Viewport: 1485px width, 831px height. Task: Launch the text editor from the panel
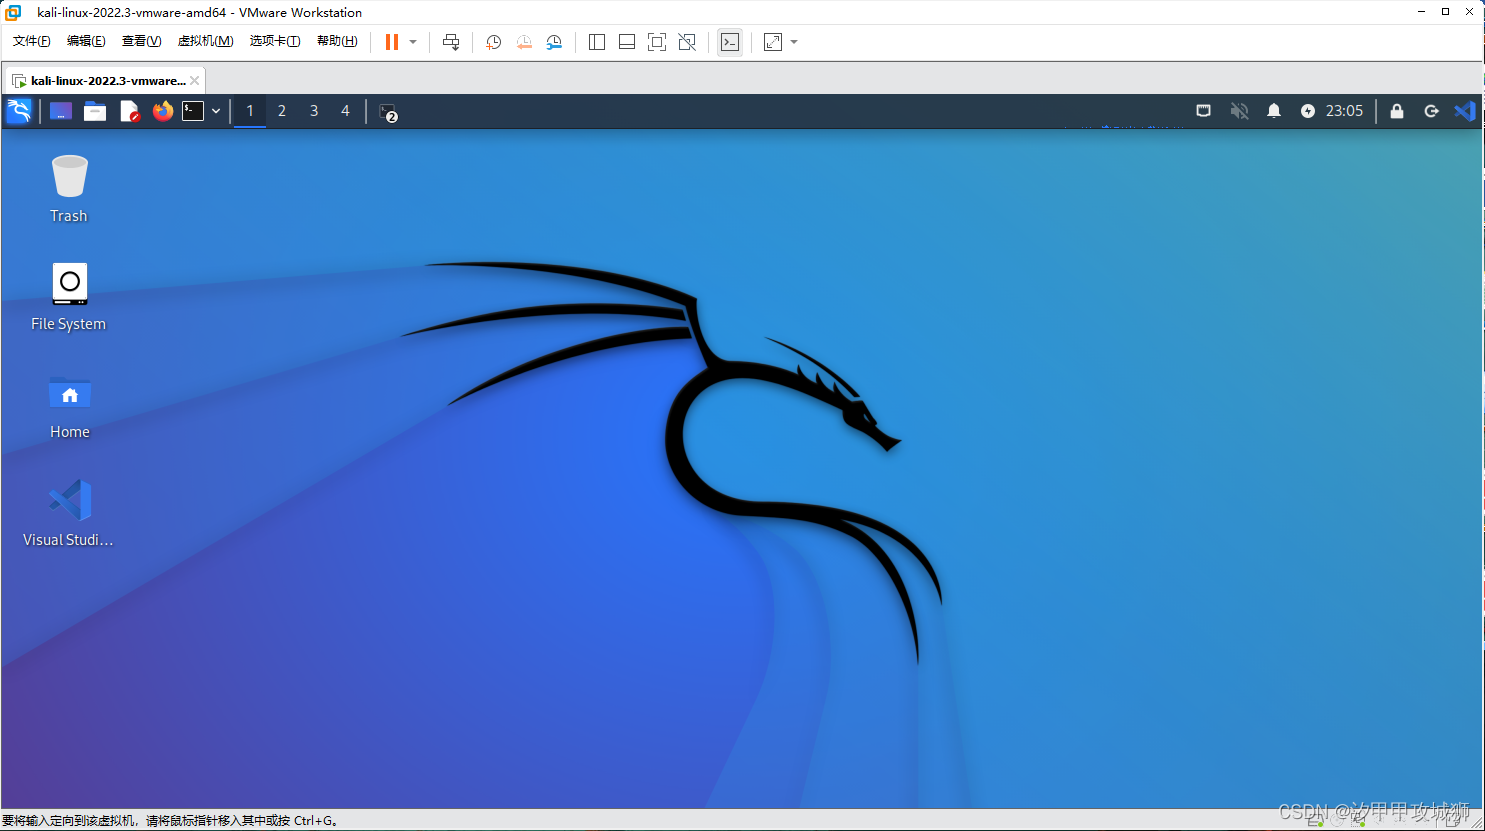129,111
